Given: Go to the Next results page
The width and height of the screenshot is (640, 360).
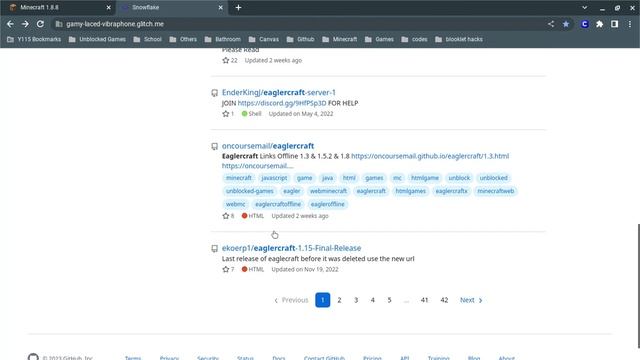Looking at the screenshot, I should coord(471,300).
